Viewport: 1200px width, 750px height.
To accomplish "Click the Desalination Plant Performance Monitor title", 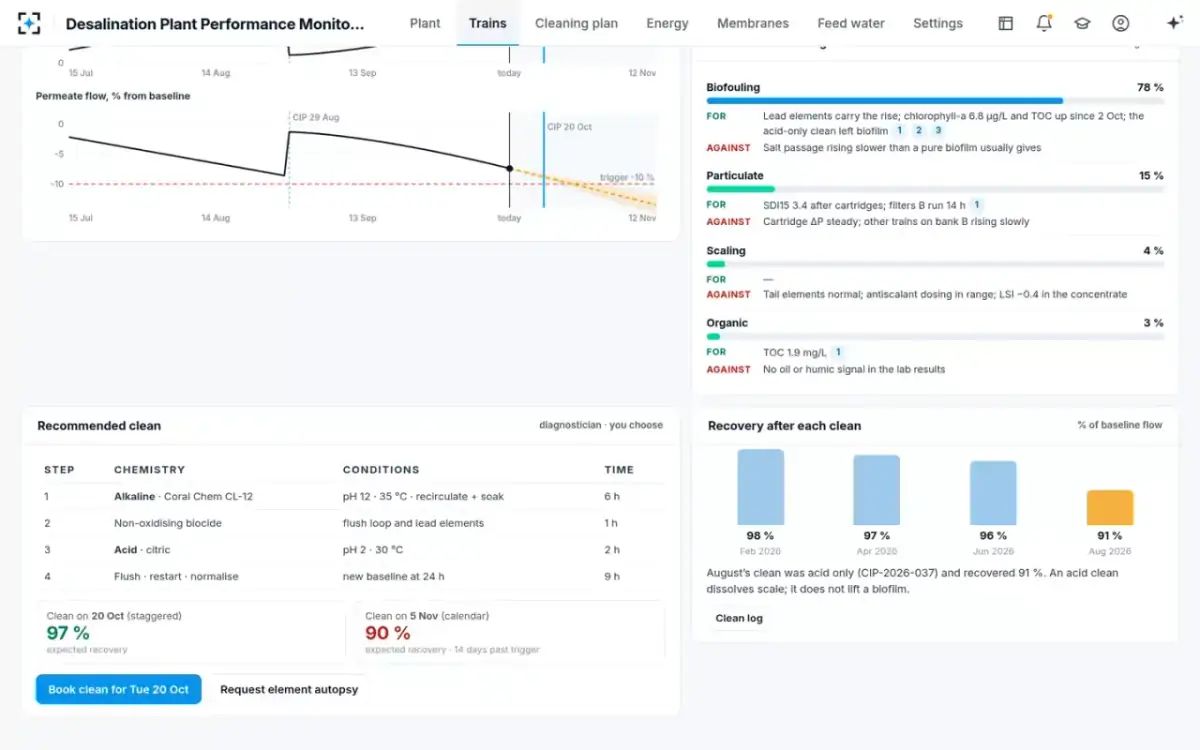I will (215, 23).
